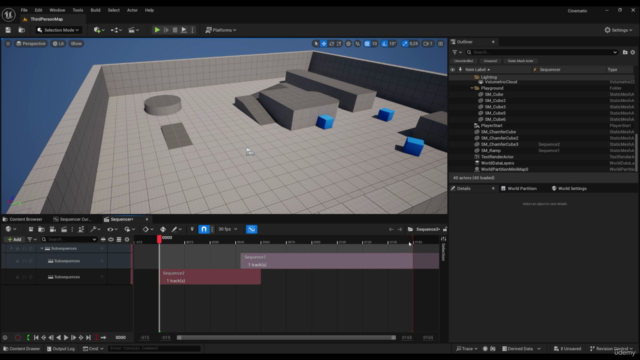Open the Output Log
This screenshot has width=640, height=360.
61,349
